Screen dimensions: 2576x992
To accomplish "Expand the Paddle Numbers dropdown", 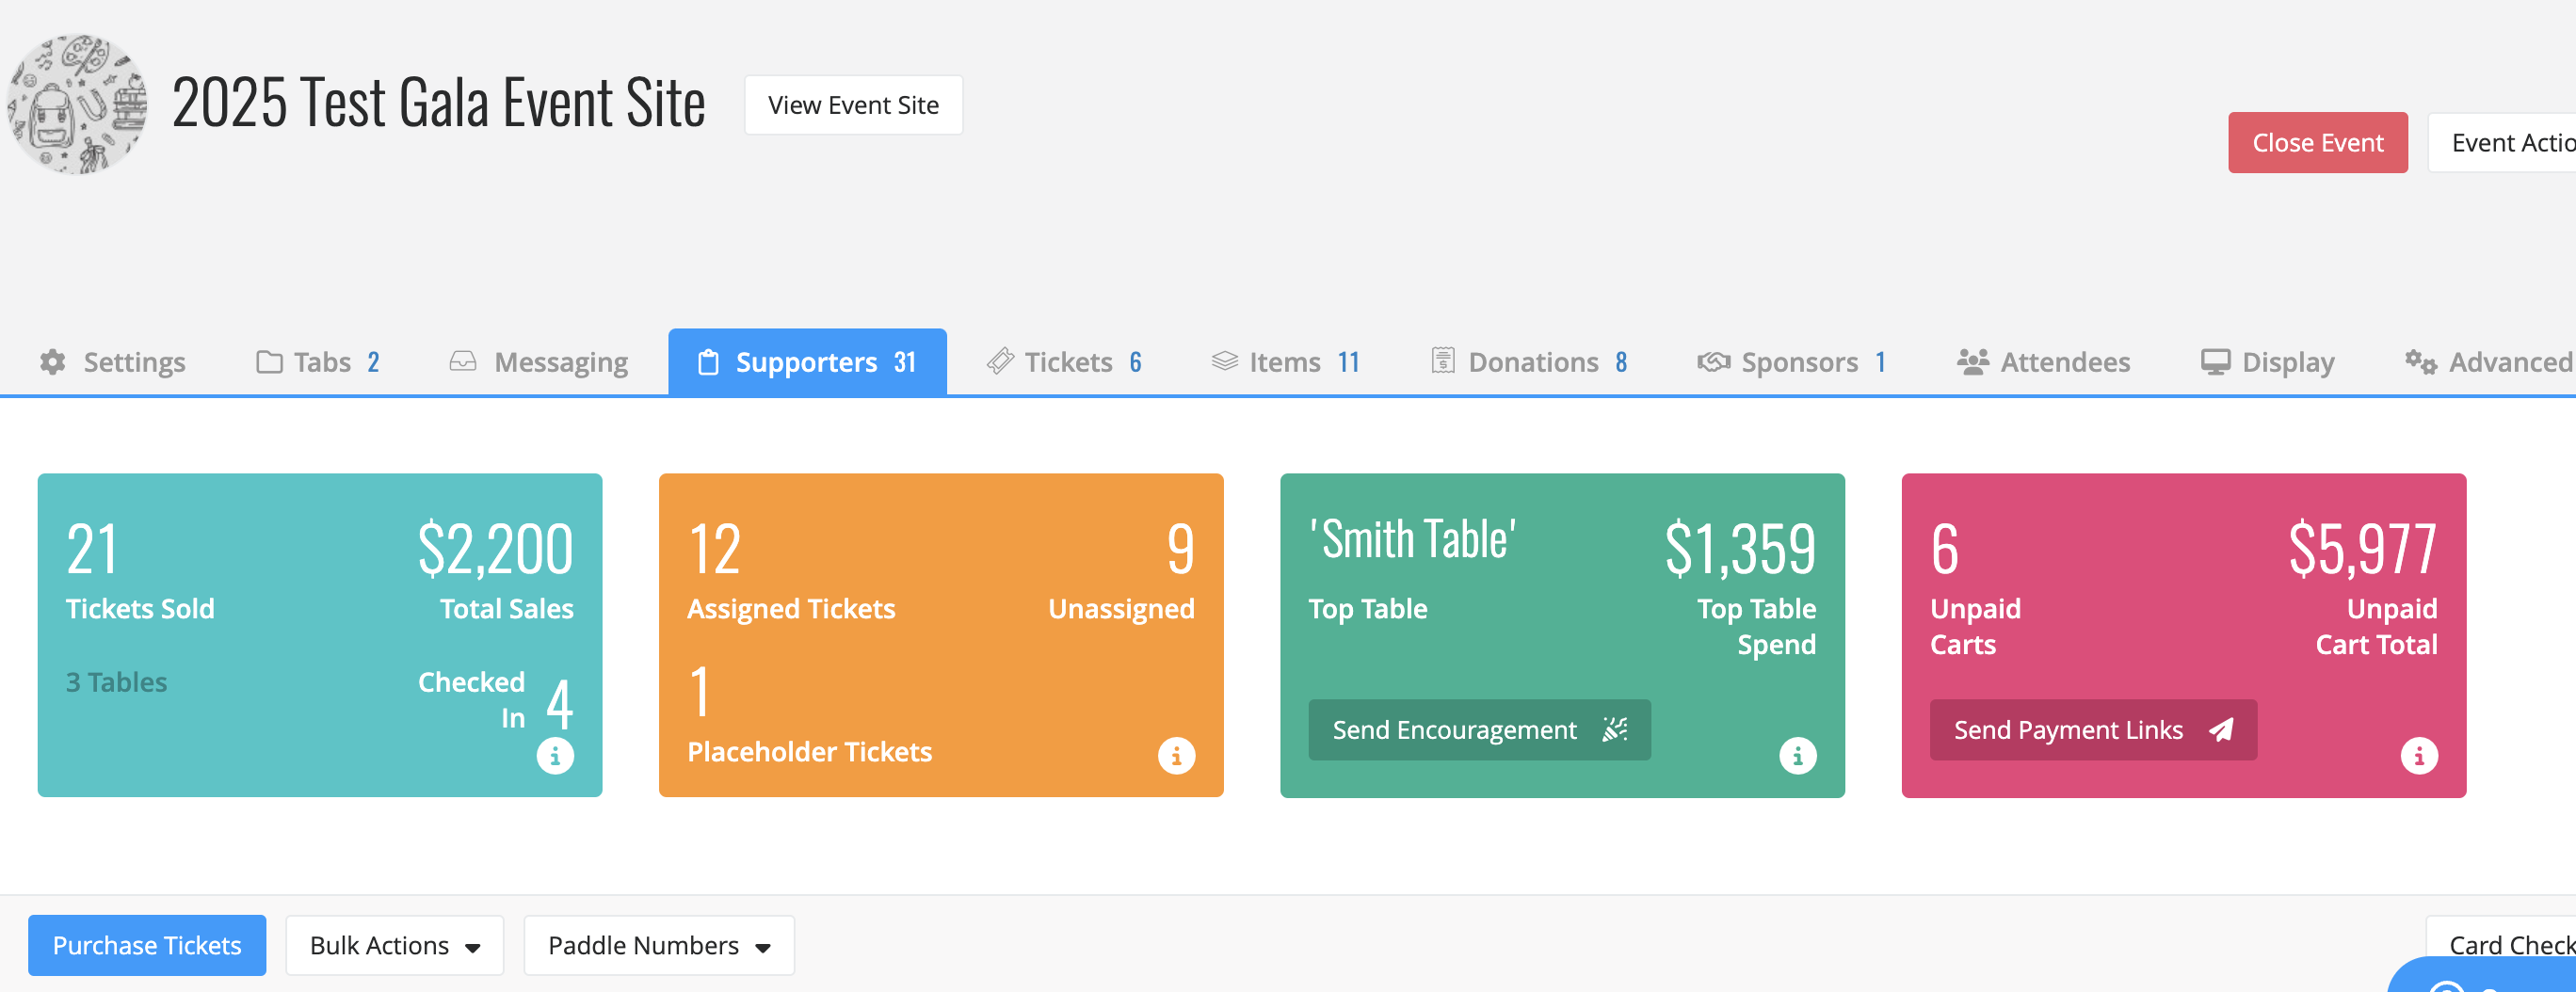I will point(659,945).
